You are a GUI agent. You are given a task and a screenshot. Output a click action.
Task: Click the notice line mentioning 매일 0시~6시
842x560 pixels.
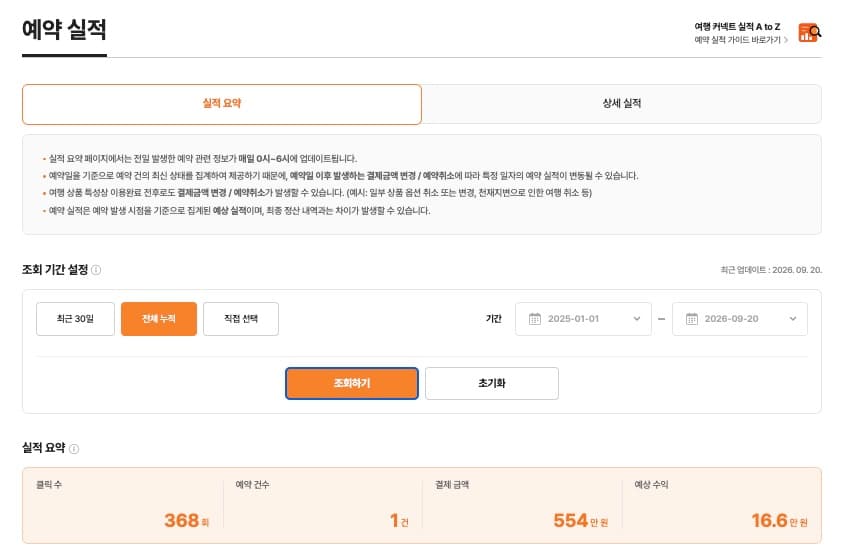pyautogui.click(x=203, y=158)
